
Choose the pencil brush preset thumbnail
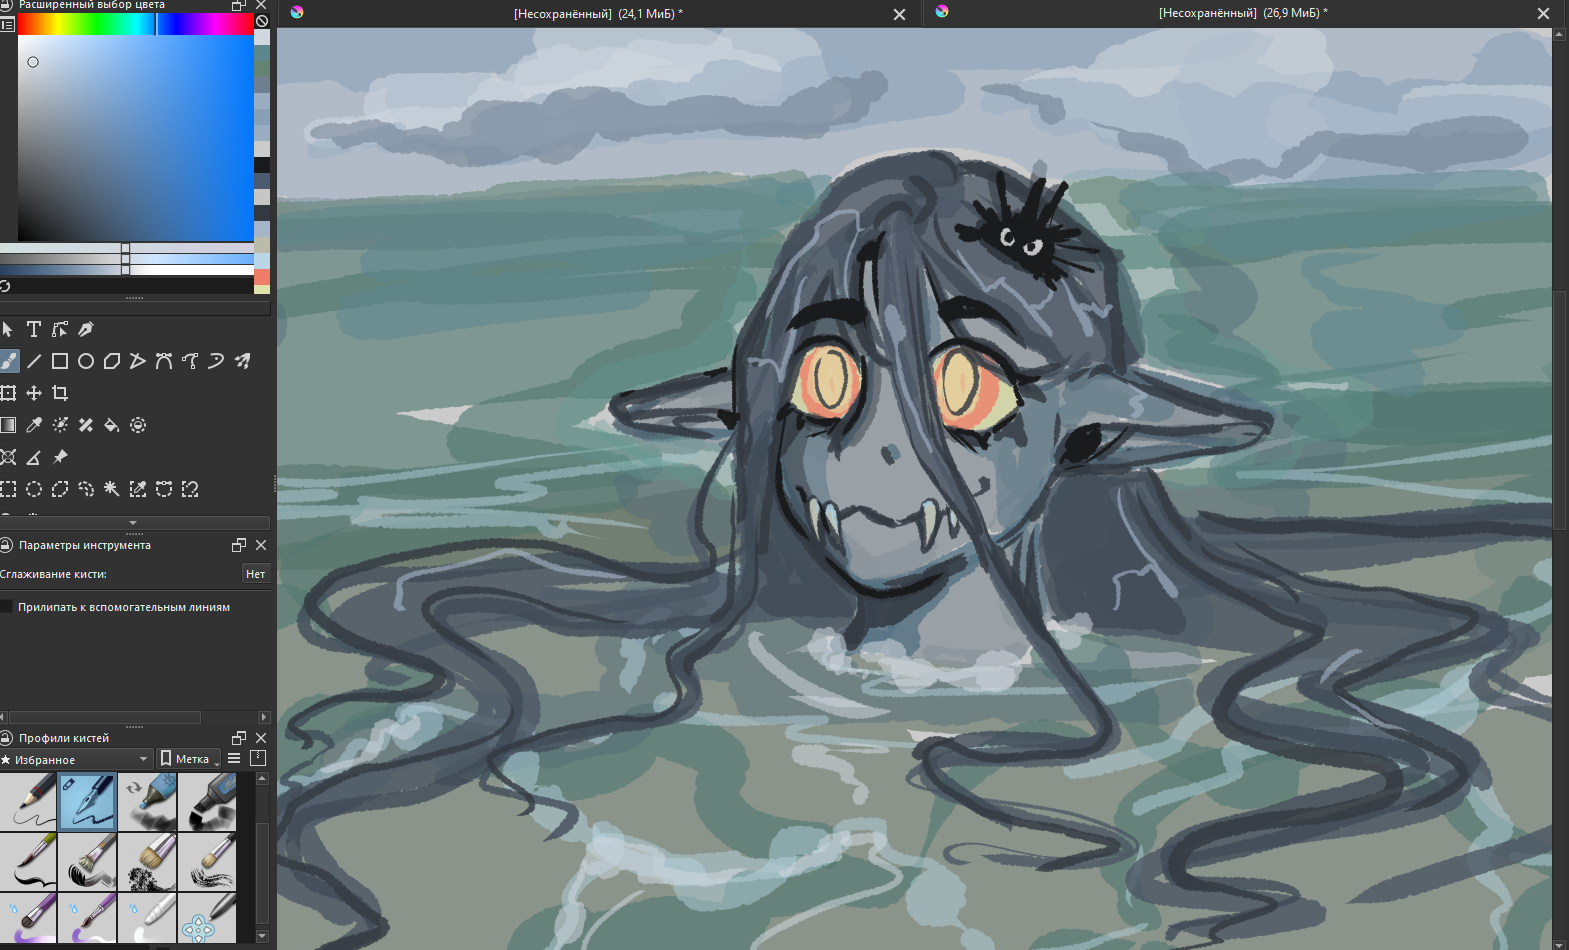coord(28,802)
